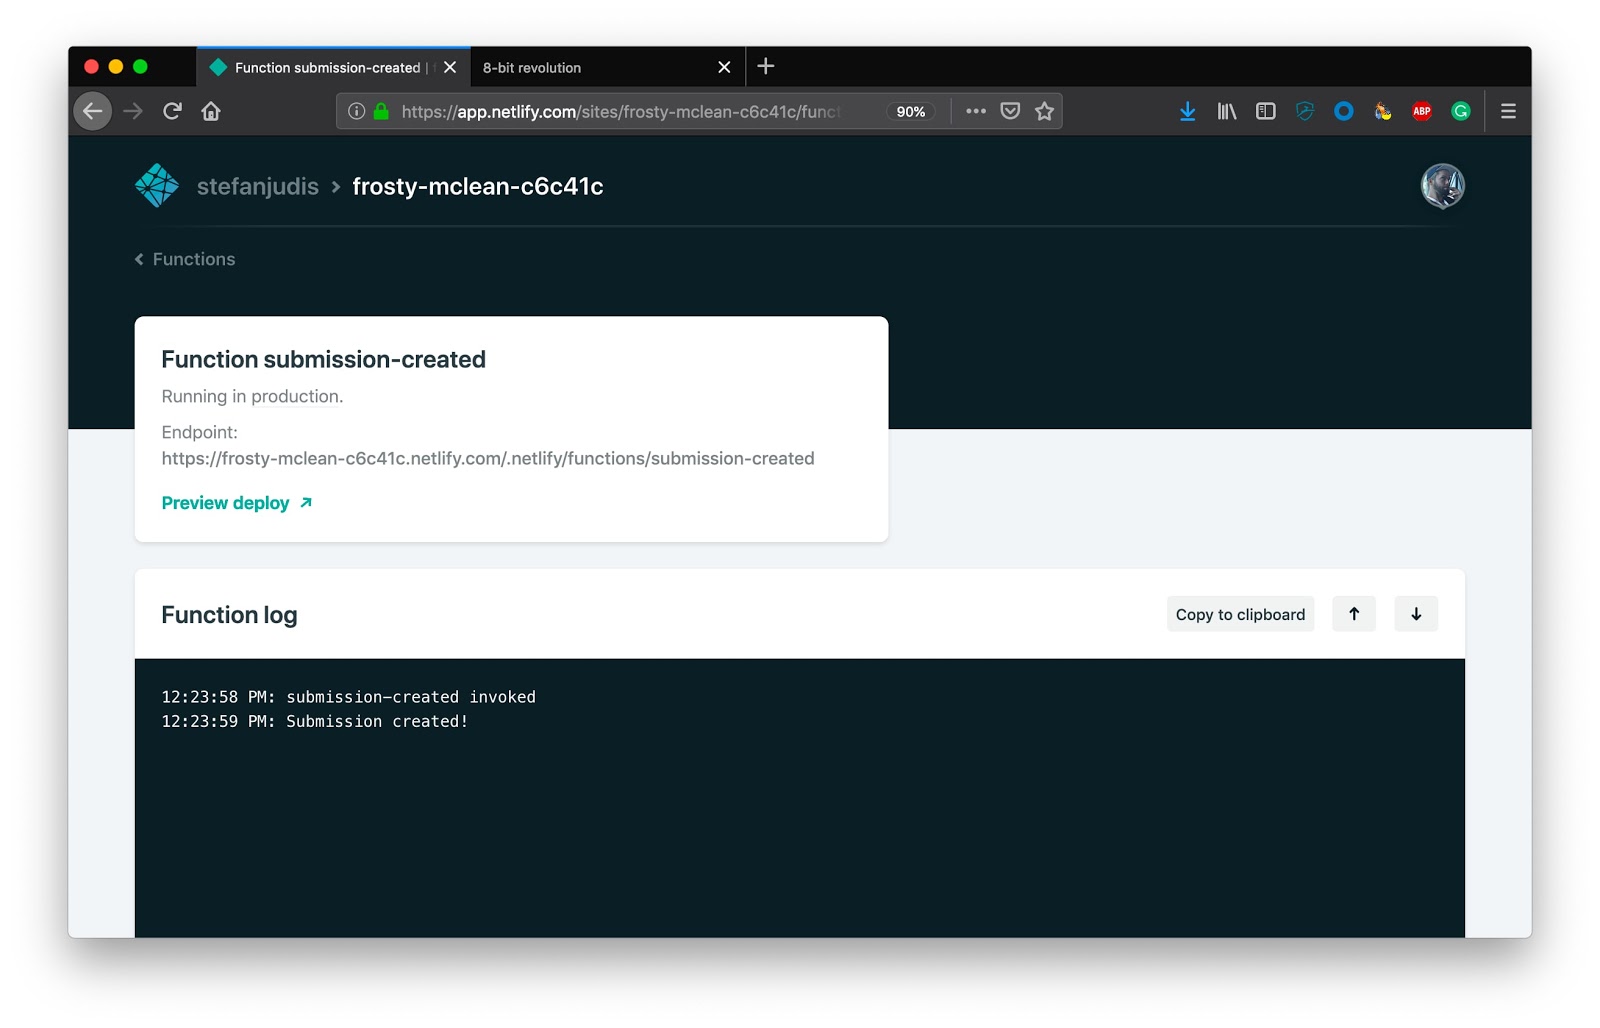Jump to top of the function log

(x=1354, y=614)
